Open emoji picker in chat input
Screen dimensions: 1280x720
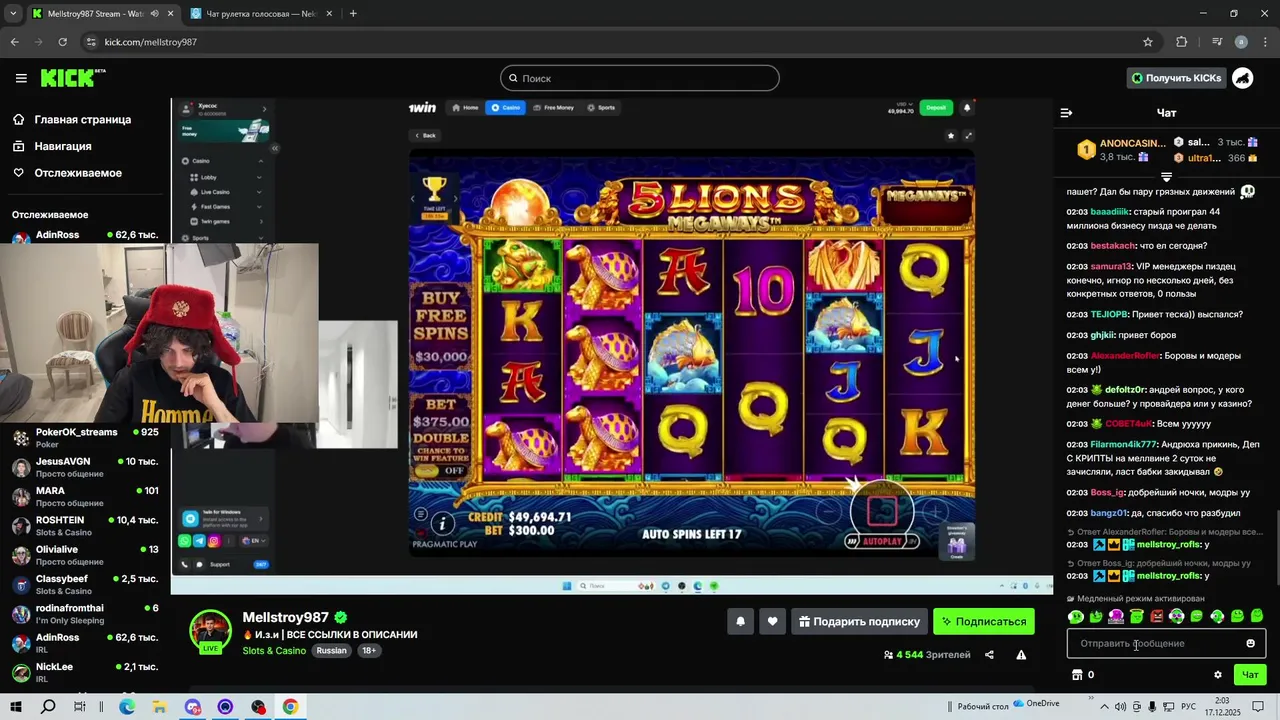click(1250, 643)
